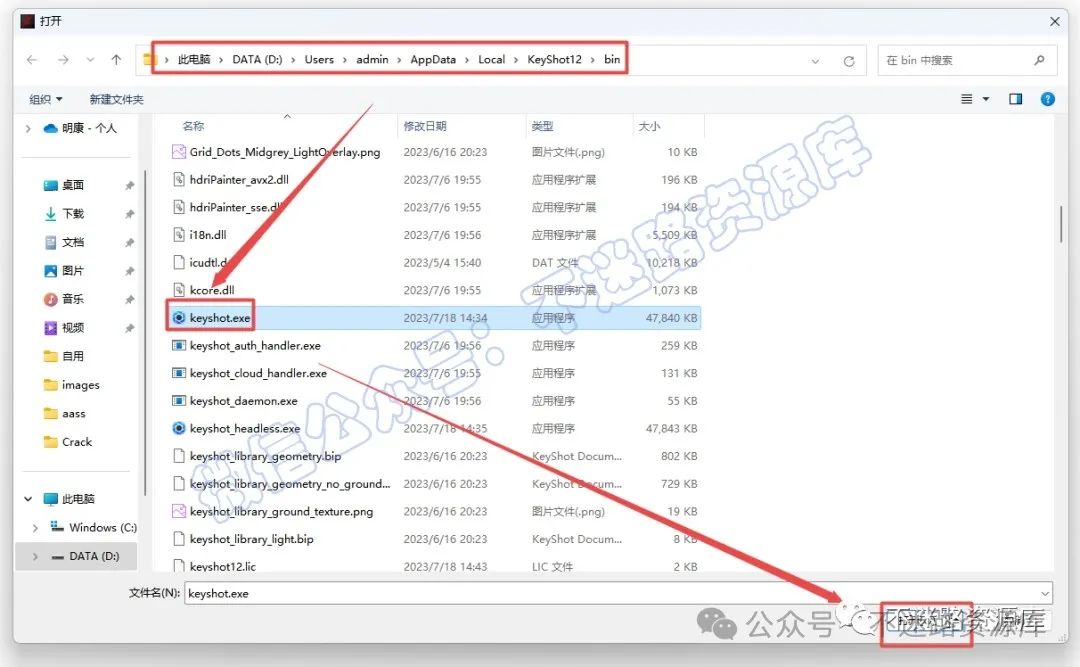Go up one folder level
The image size is (1080, 667).
point(116,60)
